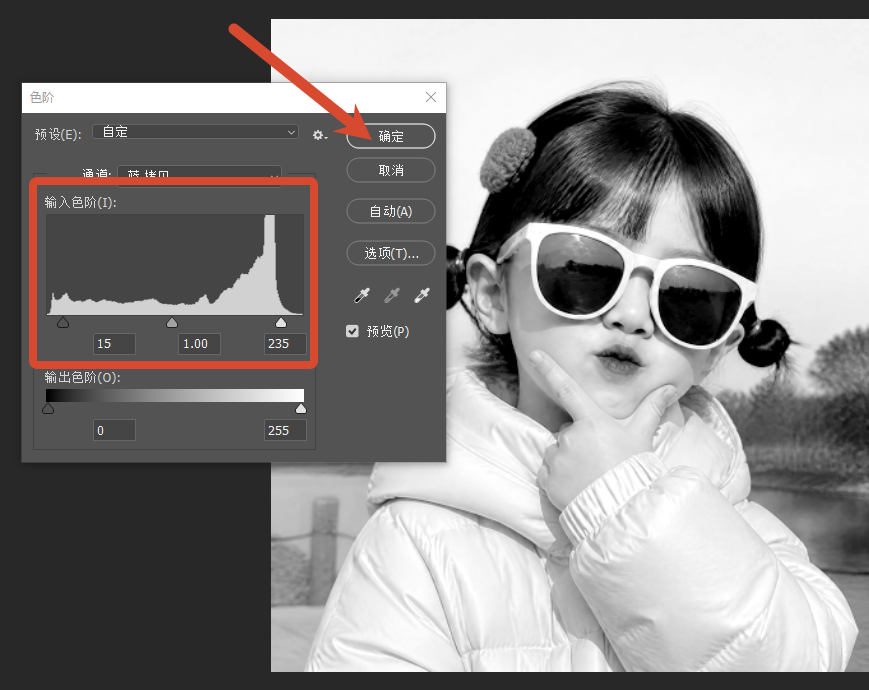The width and height of the screenshot is (869, 690).
Task: Toggle the 预览(P) checkbox
Action: pyautogui.click(x=352, y=331)
